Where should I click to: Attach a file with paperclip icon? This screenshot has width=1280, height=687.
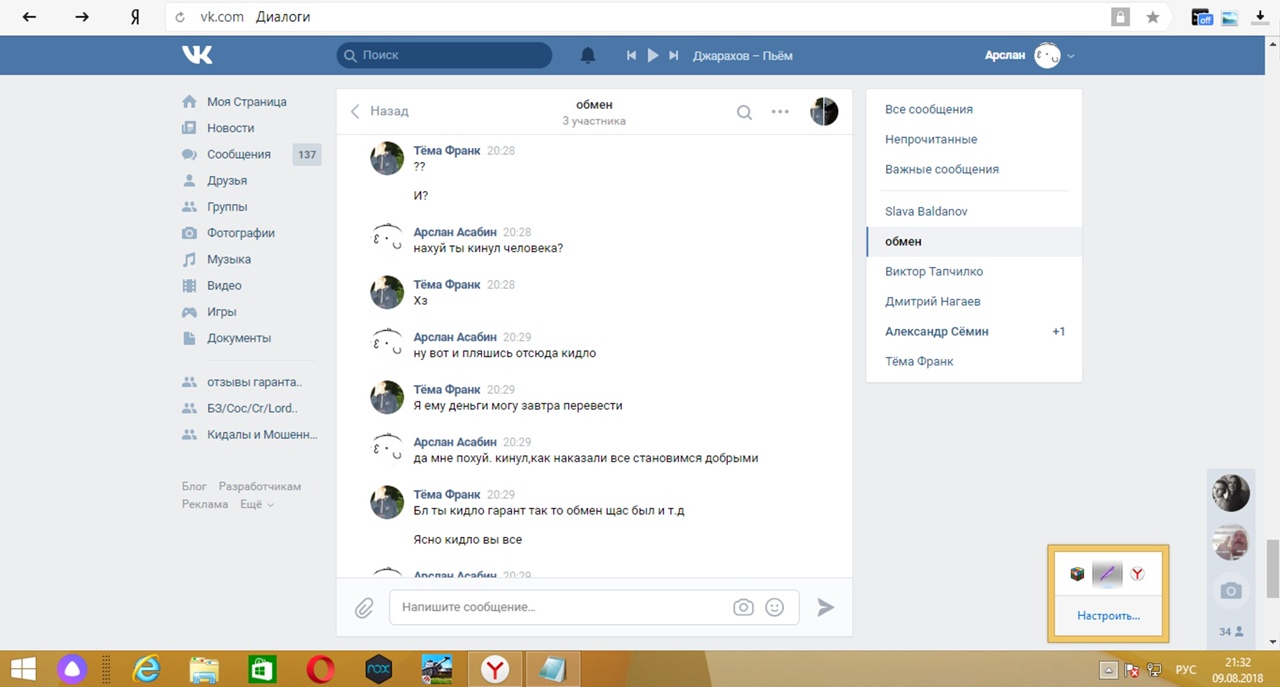coord(363,607)
